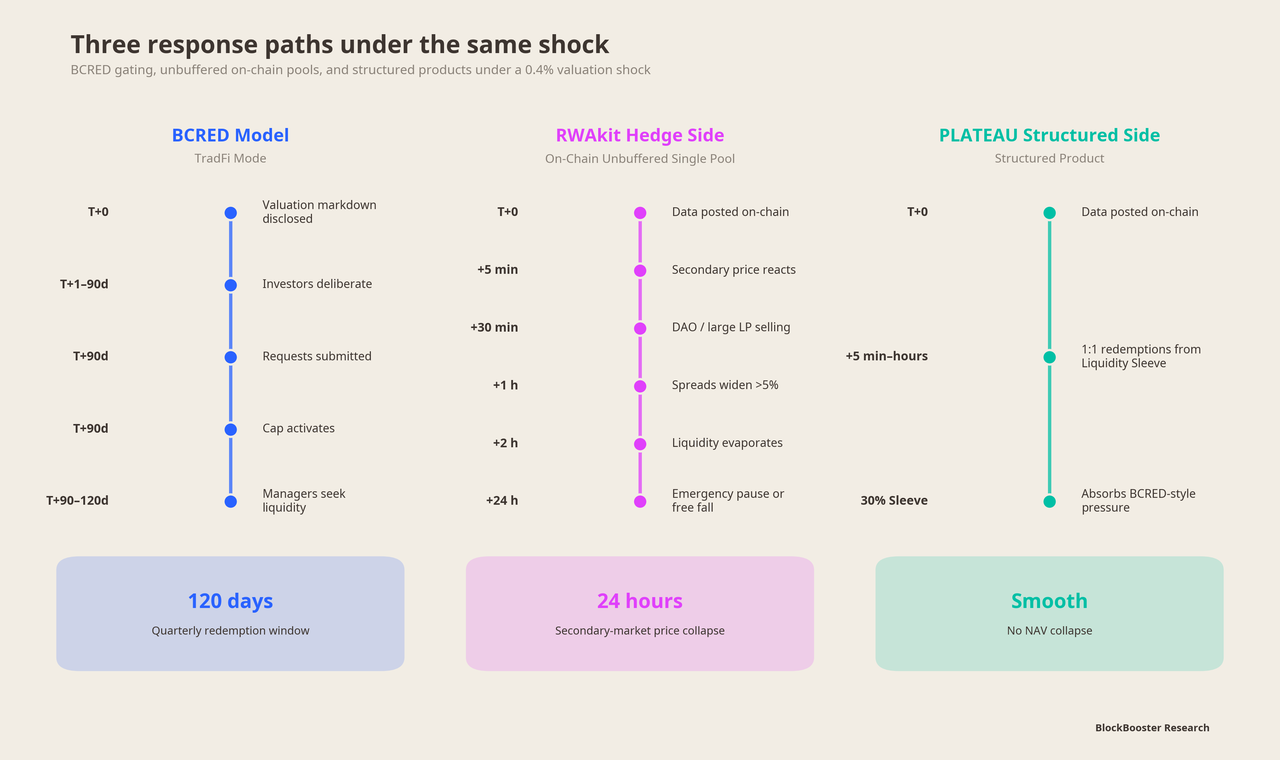The height and width of the screenshot is (760, 1280).
Task: Click the blue T+0 valuation markdown dot
Action: [230, 213]
